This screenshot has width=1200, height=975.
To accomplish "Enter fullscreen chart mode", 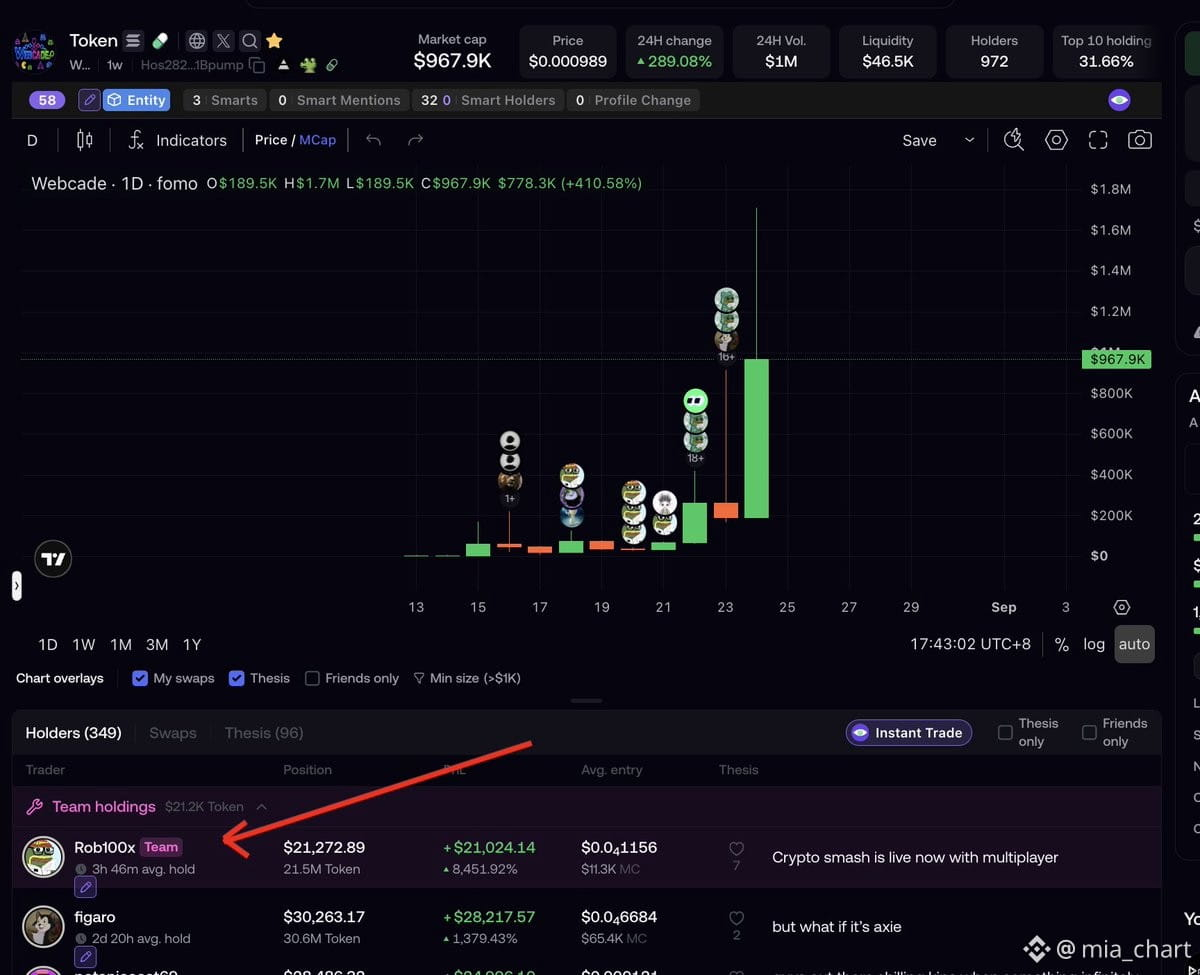I will pyautogui.click(x=1098, y=140).
